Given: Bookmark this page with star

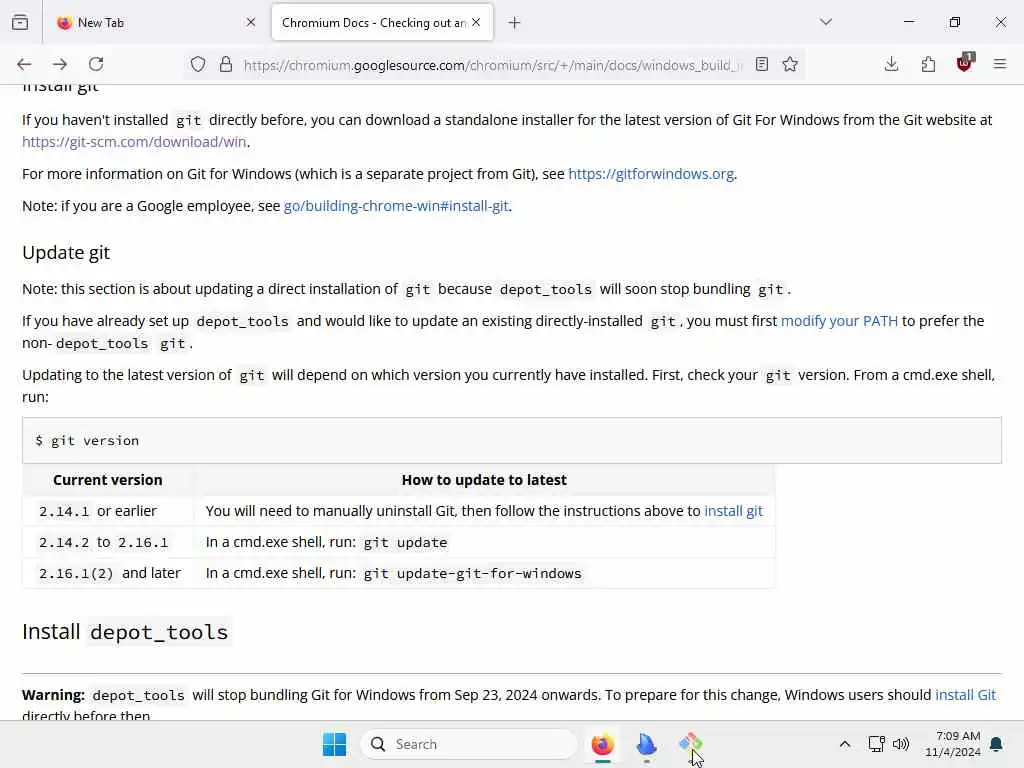Looking at the screenshot, I should tap(790, 64).
